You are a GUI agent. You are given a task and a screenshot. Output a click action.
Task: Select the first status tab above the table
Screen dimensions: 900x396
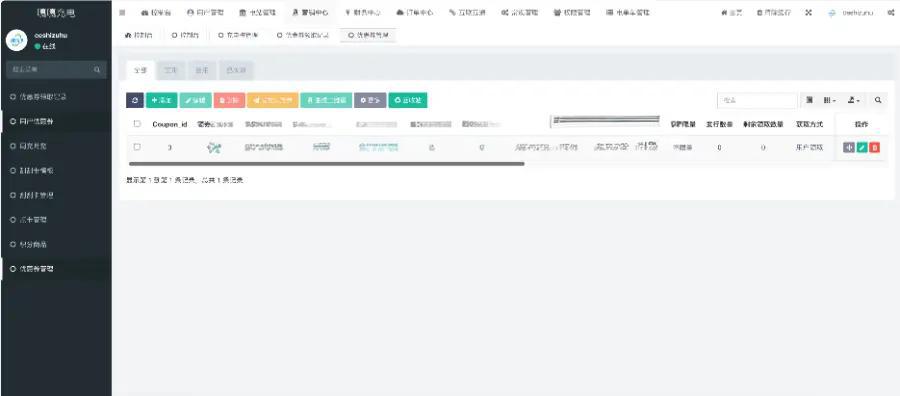click(141, 71)
